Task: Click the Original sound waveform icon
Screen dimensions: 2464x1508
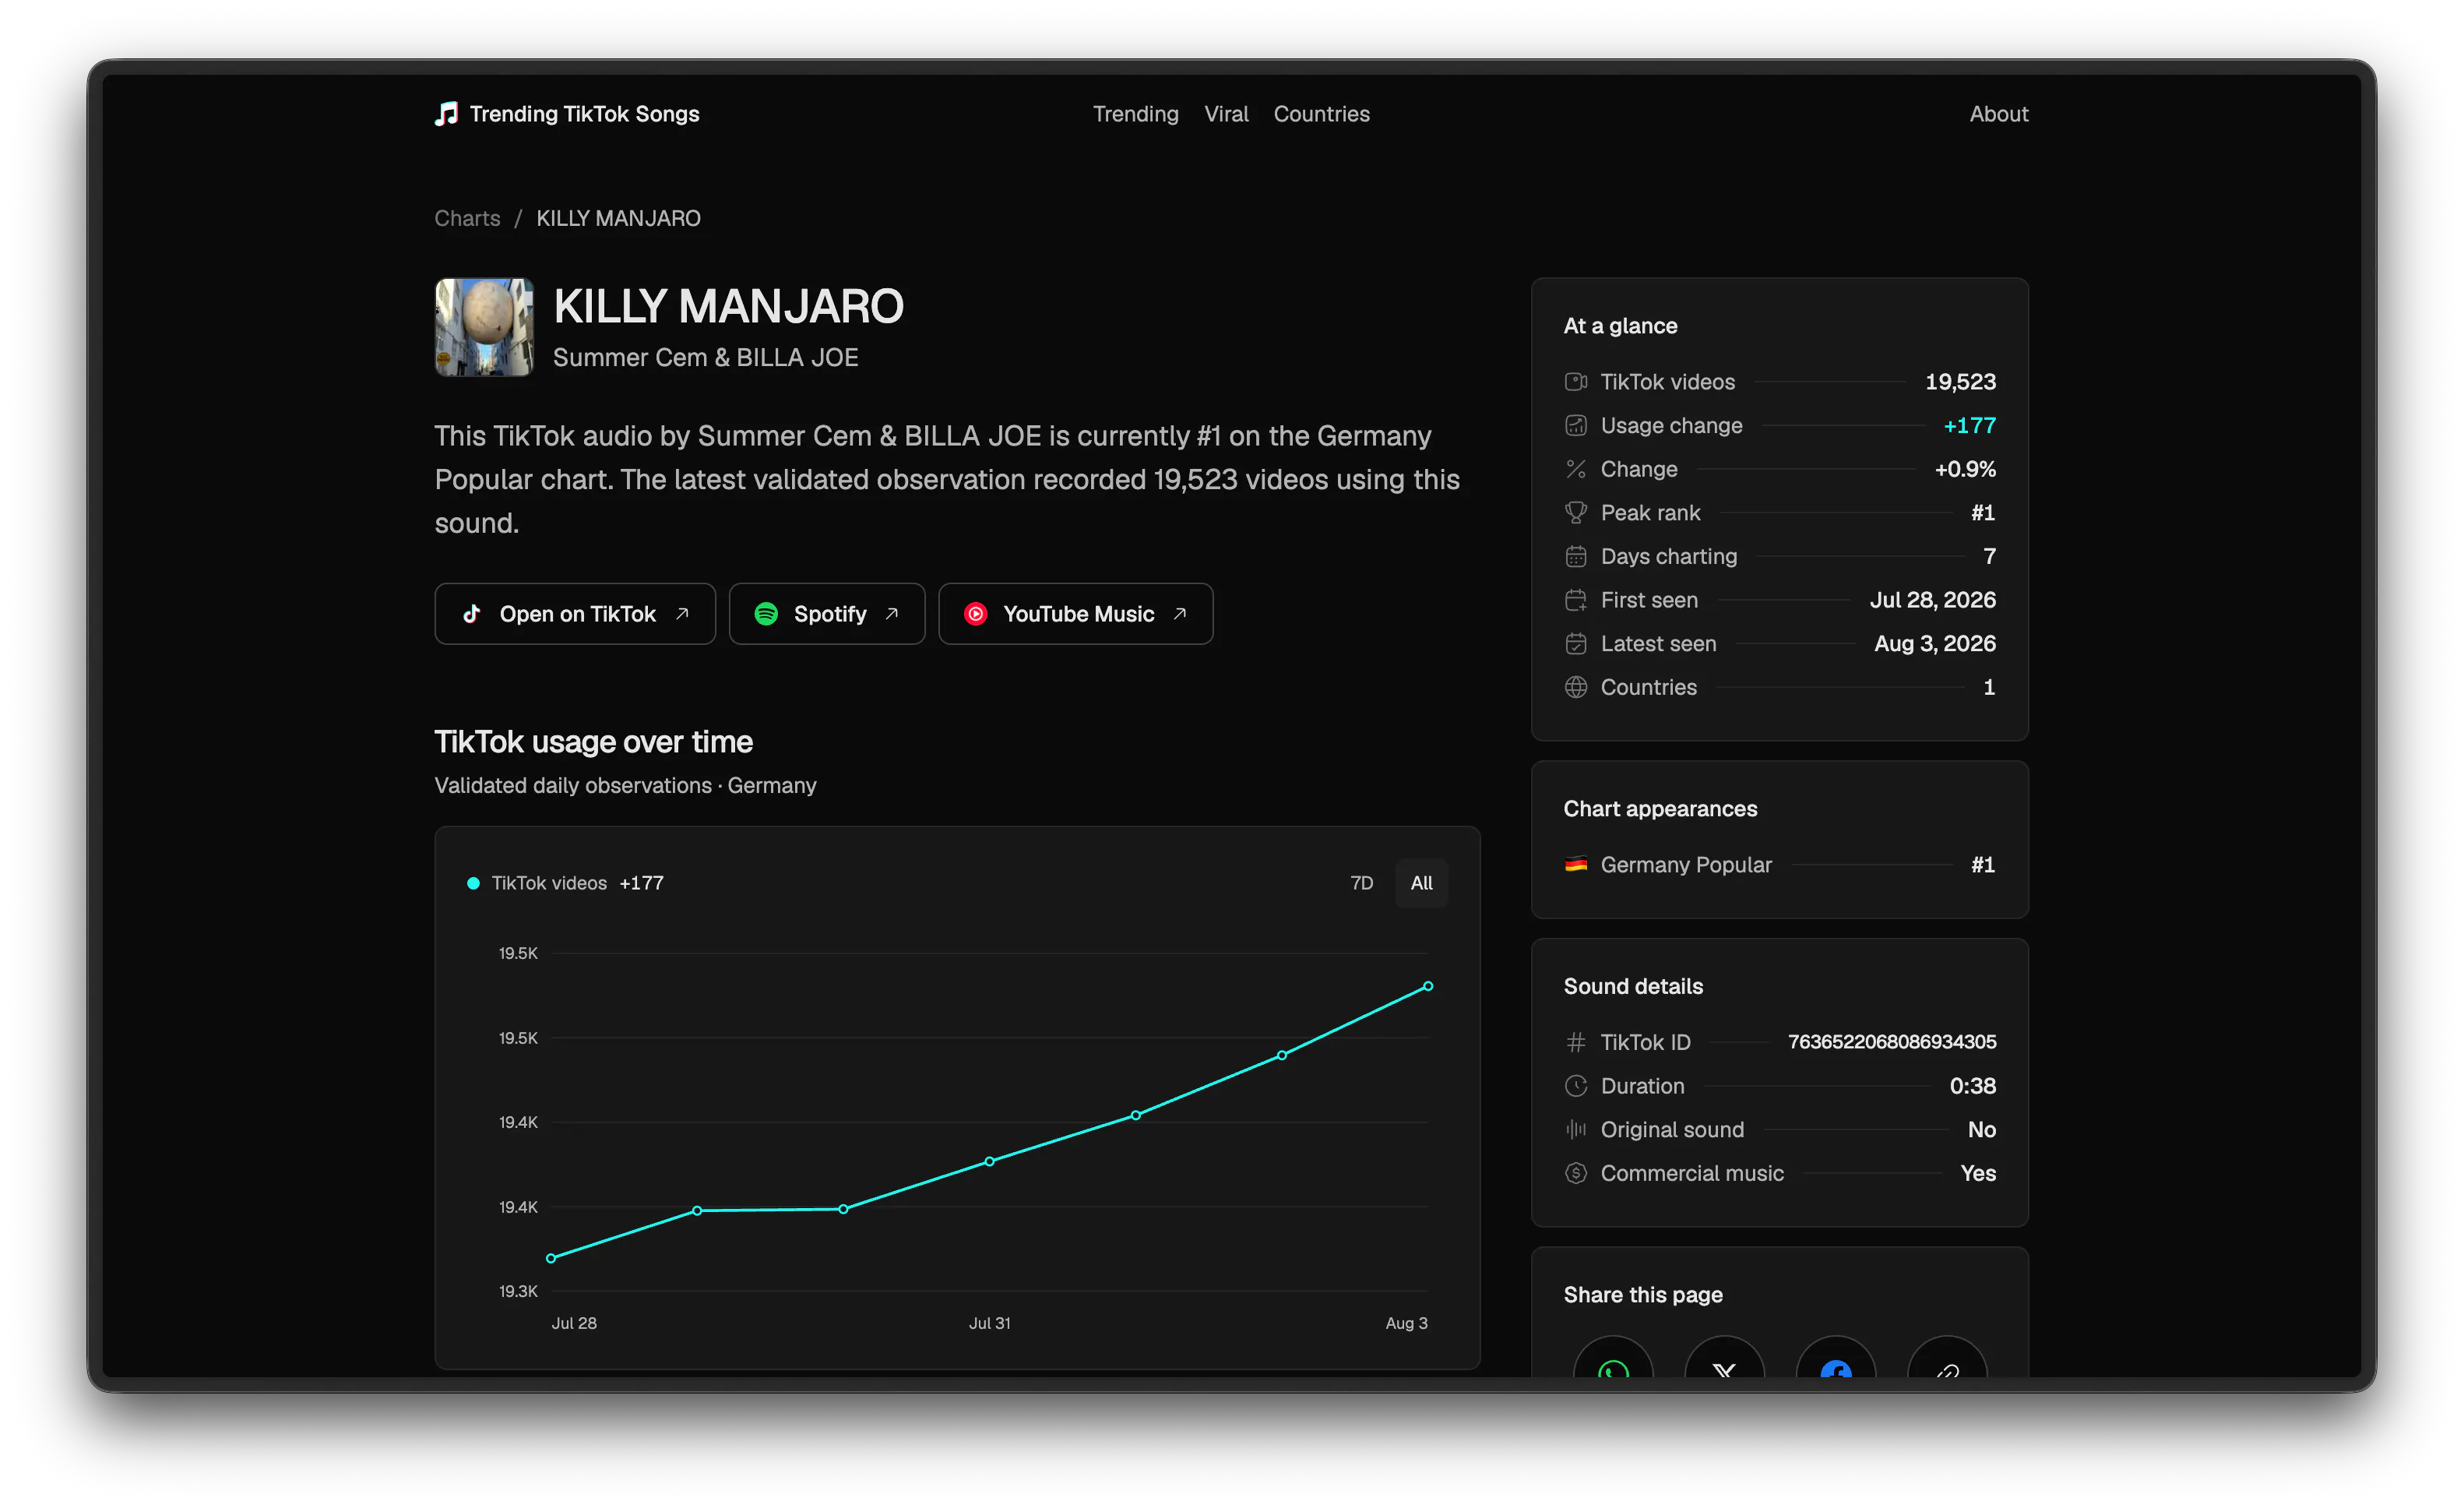Action: point(1575,1130)
